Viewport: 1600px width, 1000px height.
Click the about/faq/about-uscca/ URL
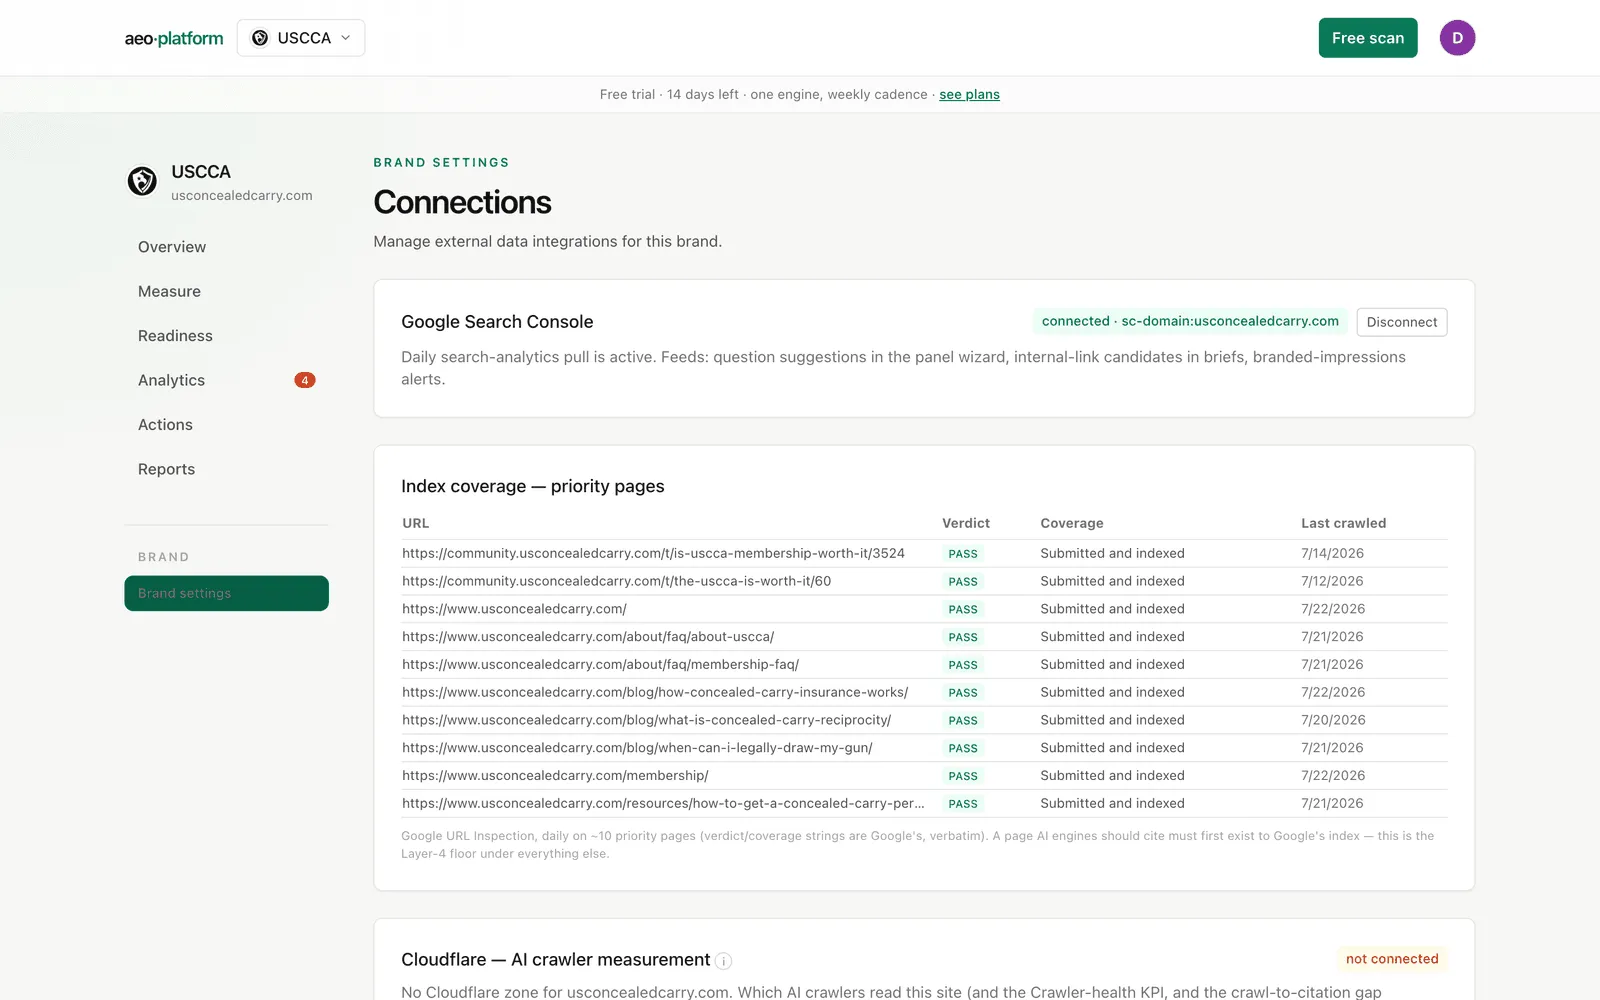pos(588,637)
